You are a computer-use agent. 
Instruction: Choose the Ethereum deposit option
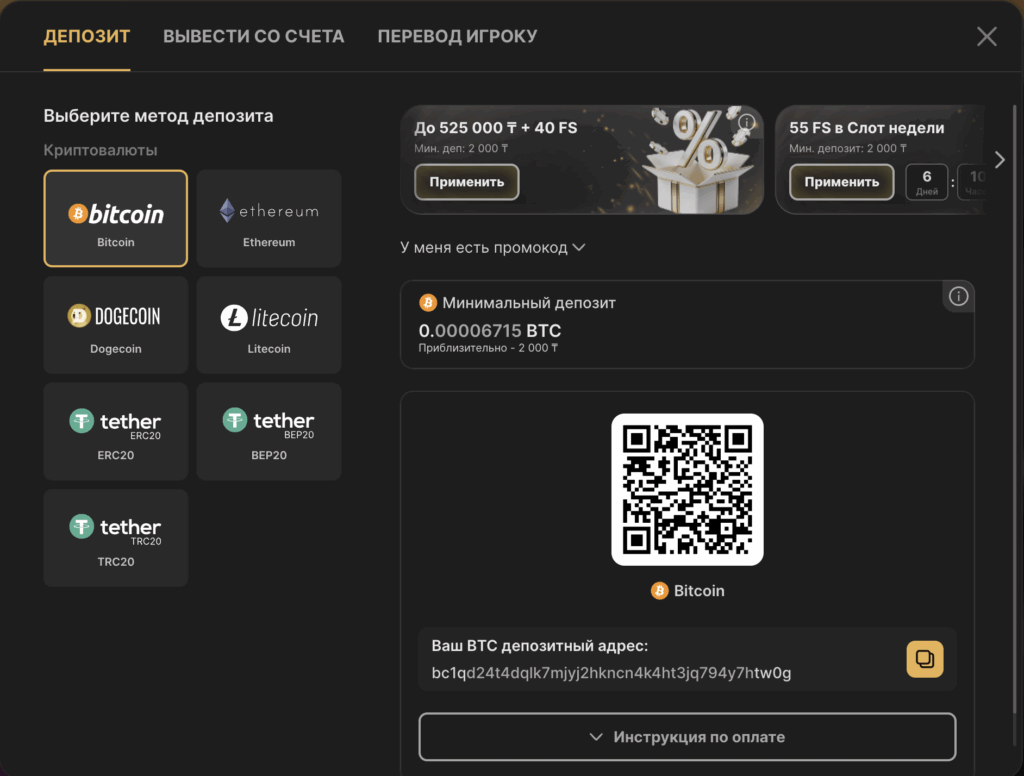268,218
